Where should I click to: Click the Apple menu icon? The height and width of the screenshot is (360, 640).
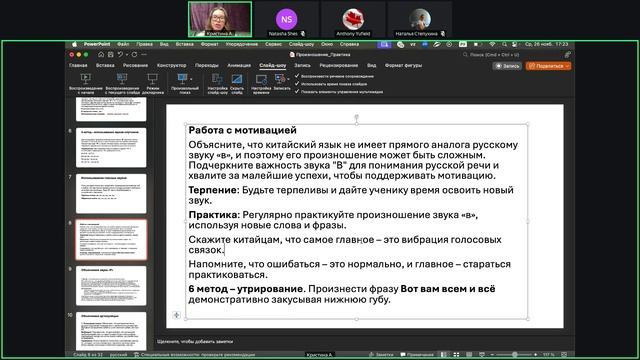(74, 44)
